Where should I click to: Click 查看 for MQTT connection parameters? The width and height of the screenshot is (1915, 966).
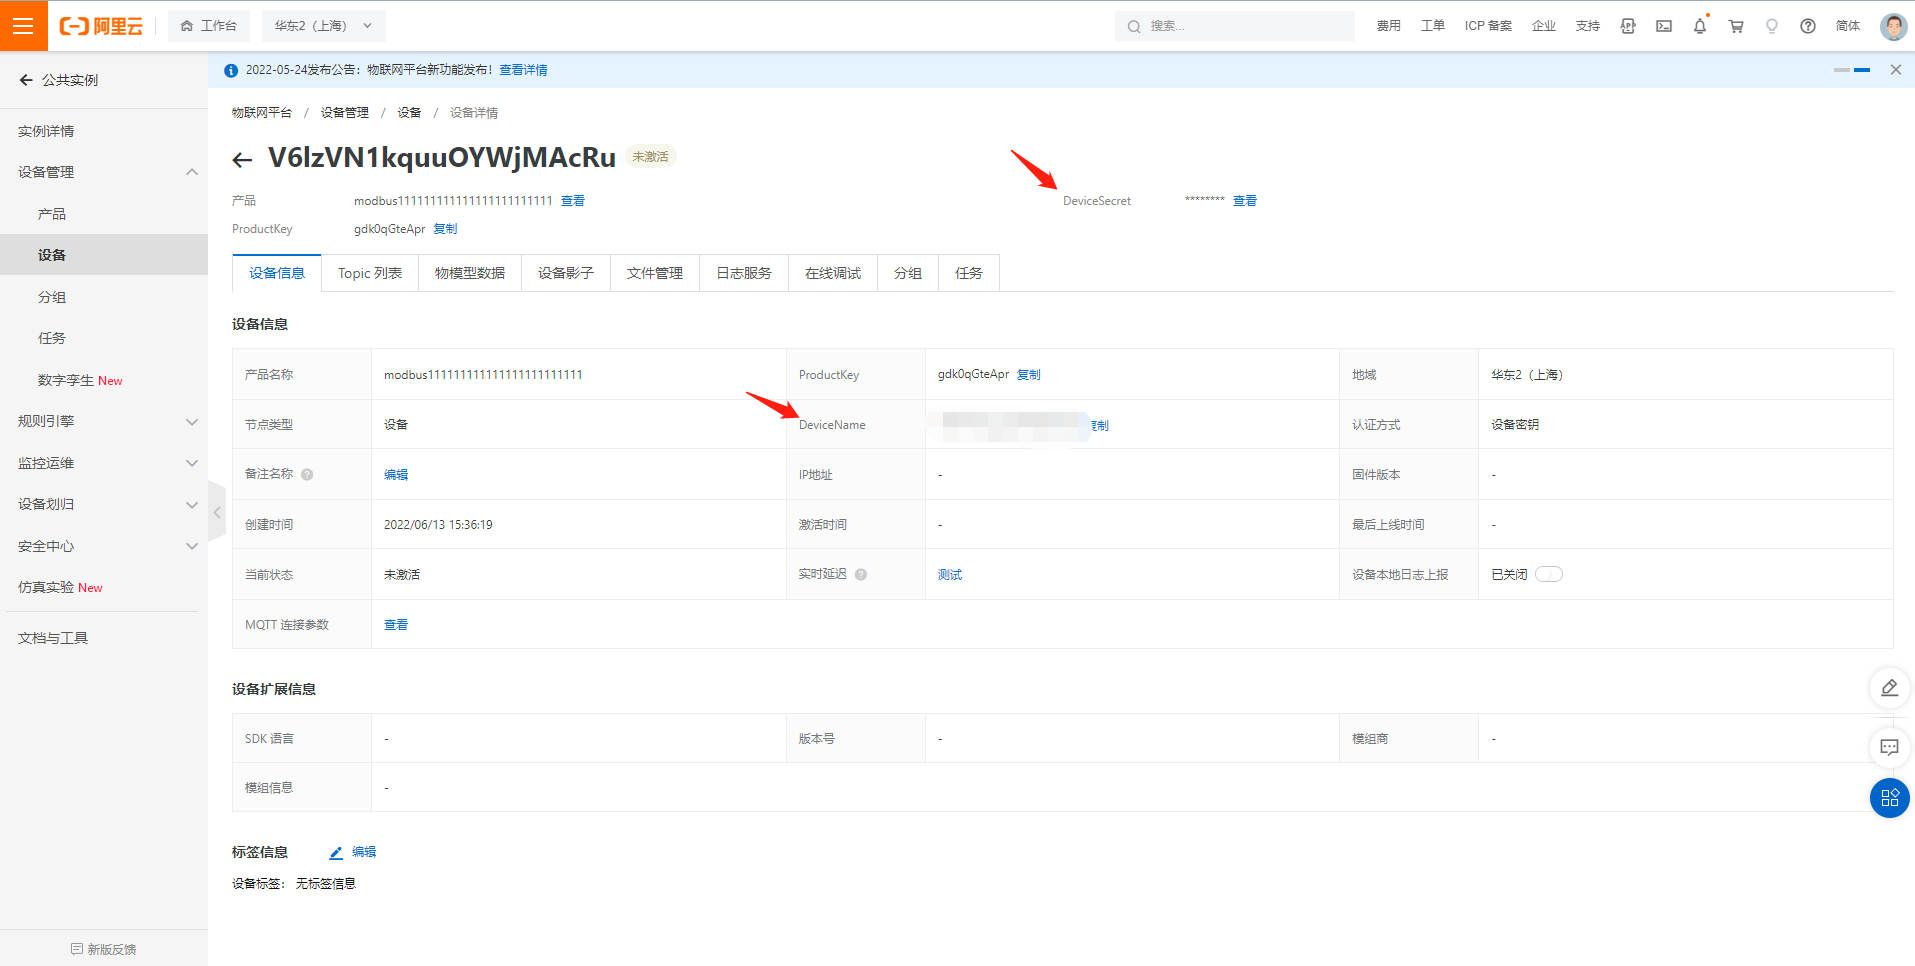(x=396, y=625)
